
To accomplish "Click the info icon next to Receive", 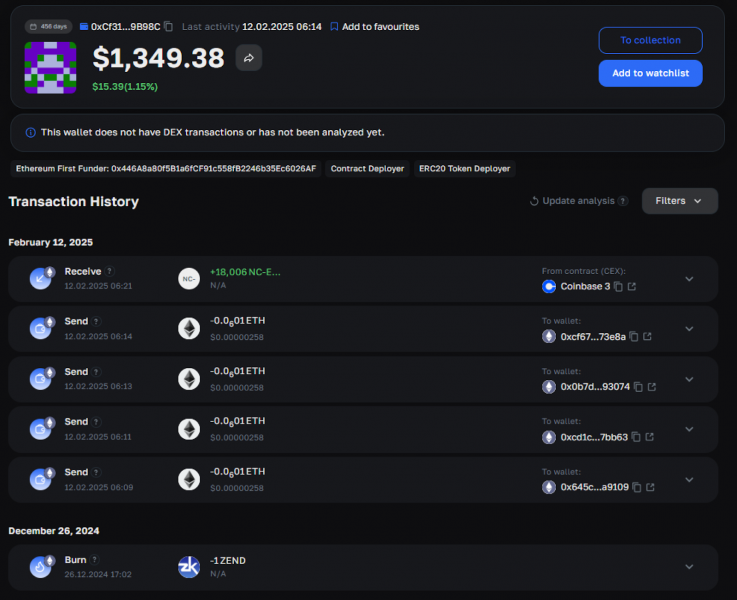I will (110, 271).
